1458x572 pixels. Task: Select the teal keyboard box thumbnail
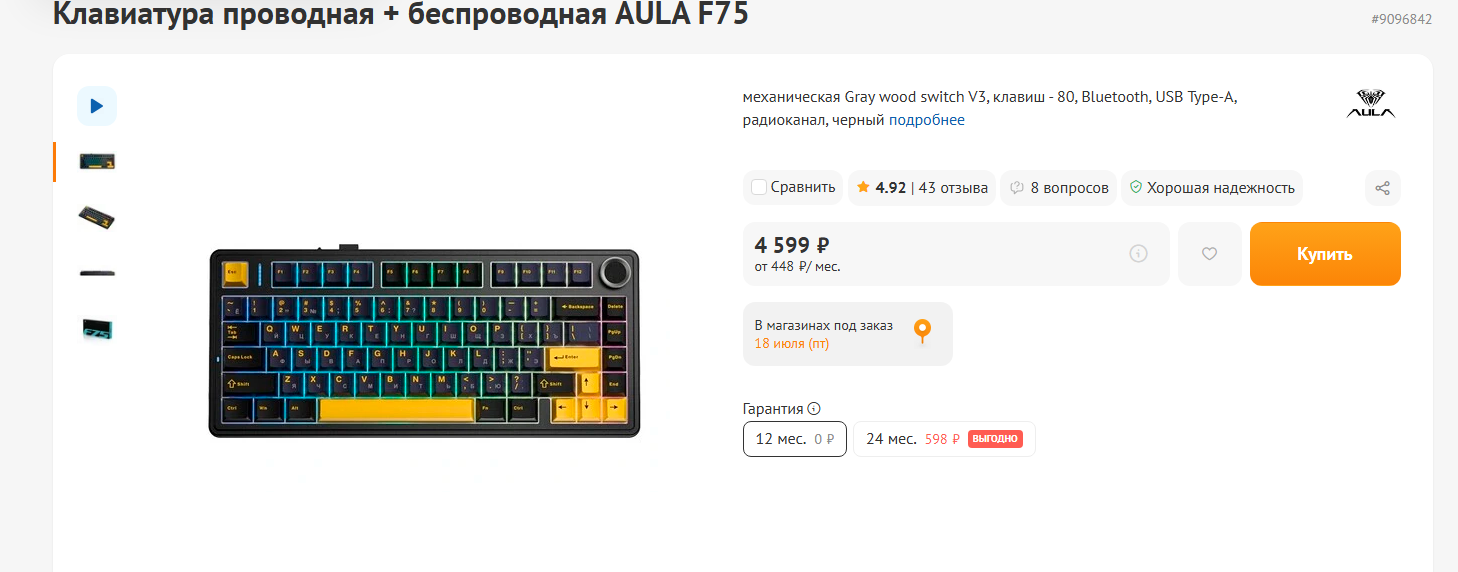[97, 328]
